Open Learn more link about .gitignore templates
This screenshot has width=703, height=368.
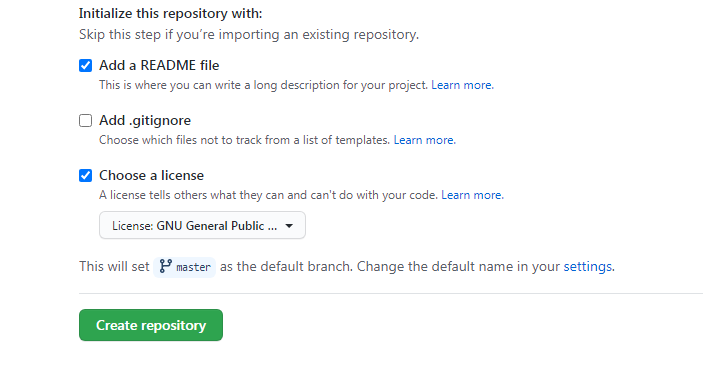425,140
